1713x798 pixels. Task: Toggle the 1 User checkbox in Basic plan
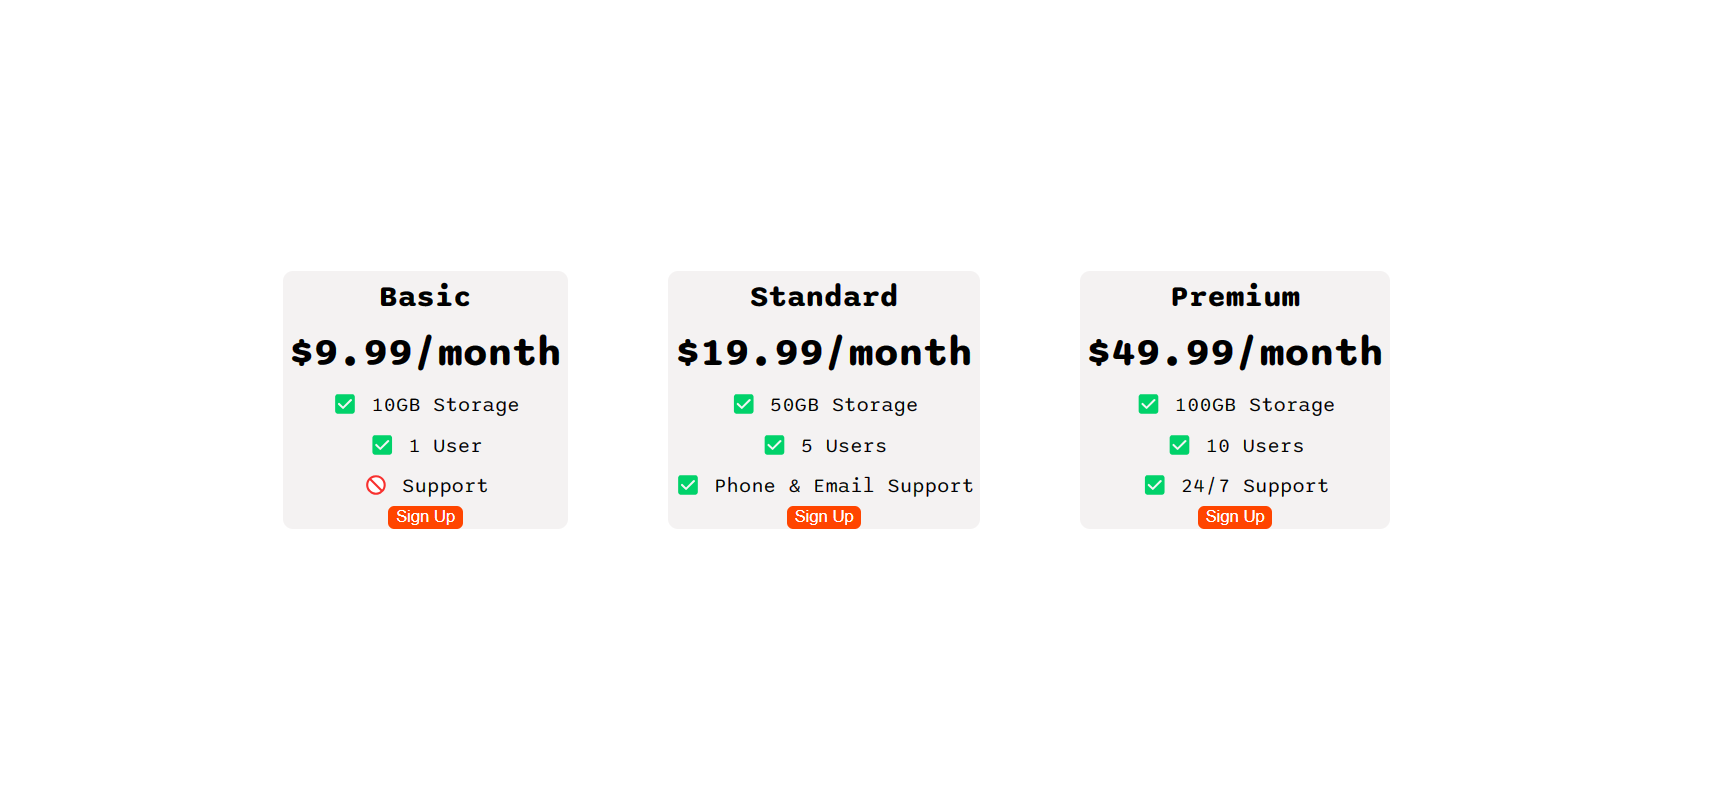[382, 445]
